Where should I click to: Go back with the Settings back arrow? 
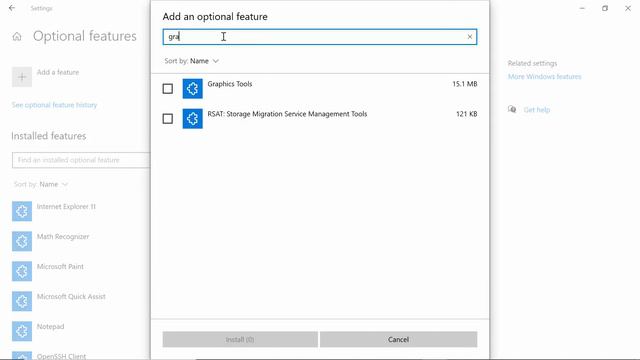coord(12,8)
